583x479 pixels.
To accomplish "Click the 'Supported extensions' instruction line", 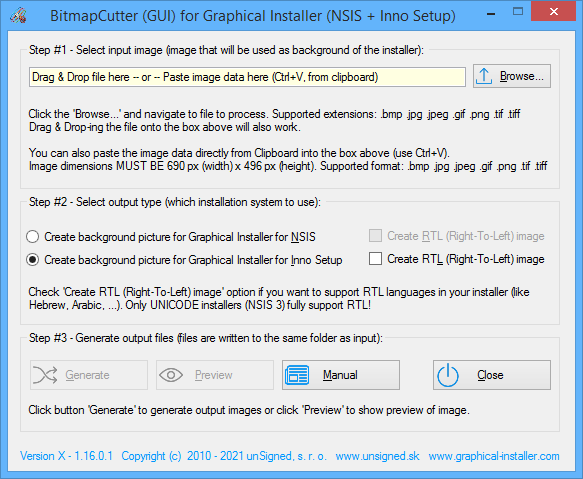I will pyautogui.click(x=274, y=114).
